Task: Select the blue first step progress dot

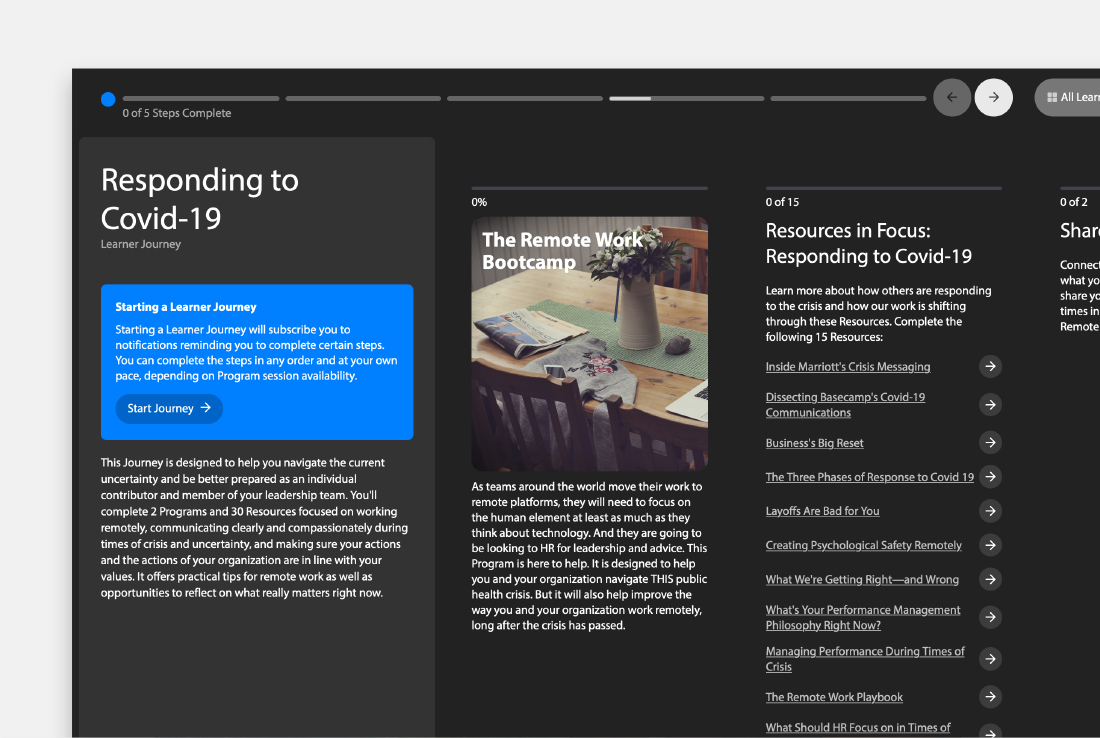Action: point(108,99)
